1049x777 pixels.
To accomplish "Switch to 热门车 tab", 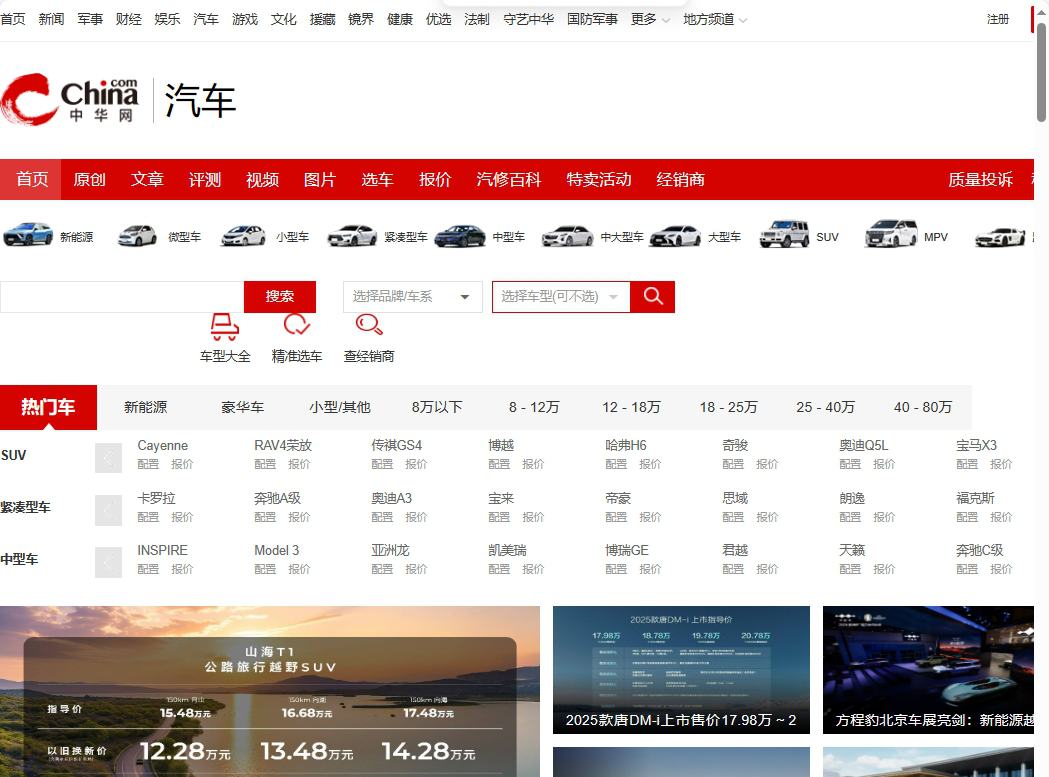I will coord(48,407).
